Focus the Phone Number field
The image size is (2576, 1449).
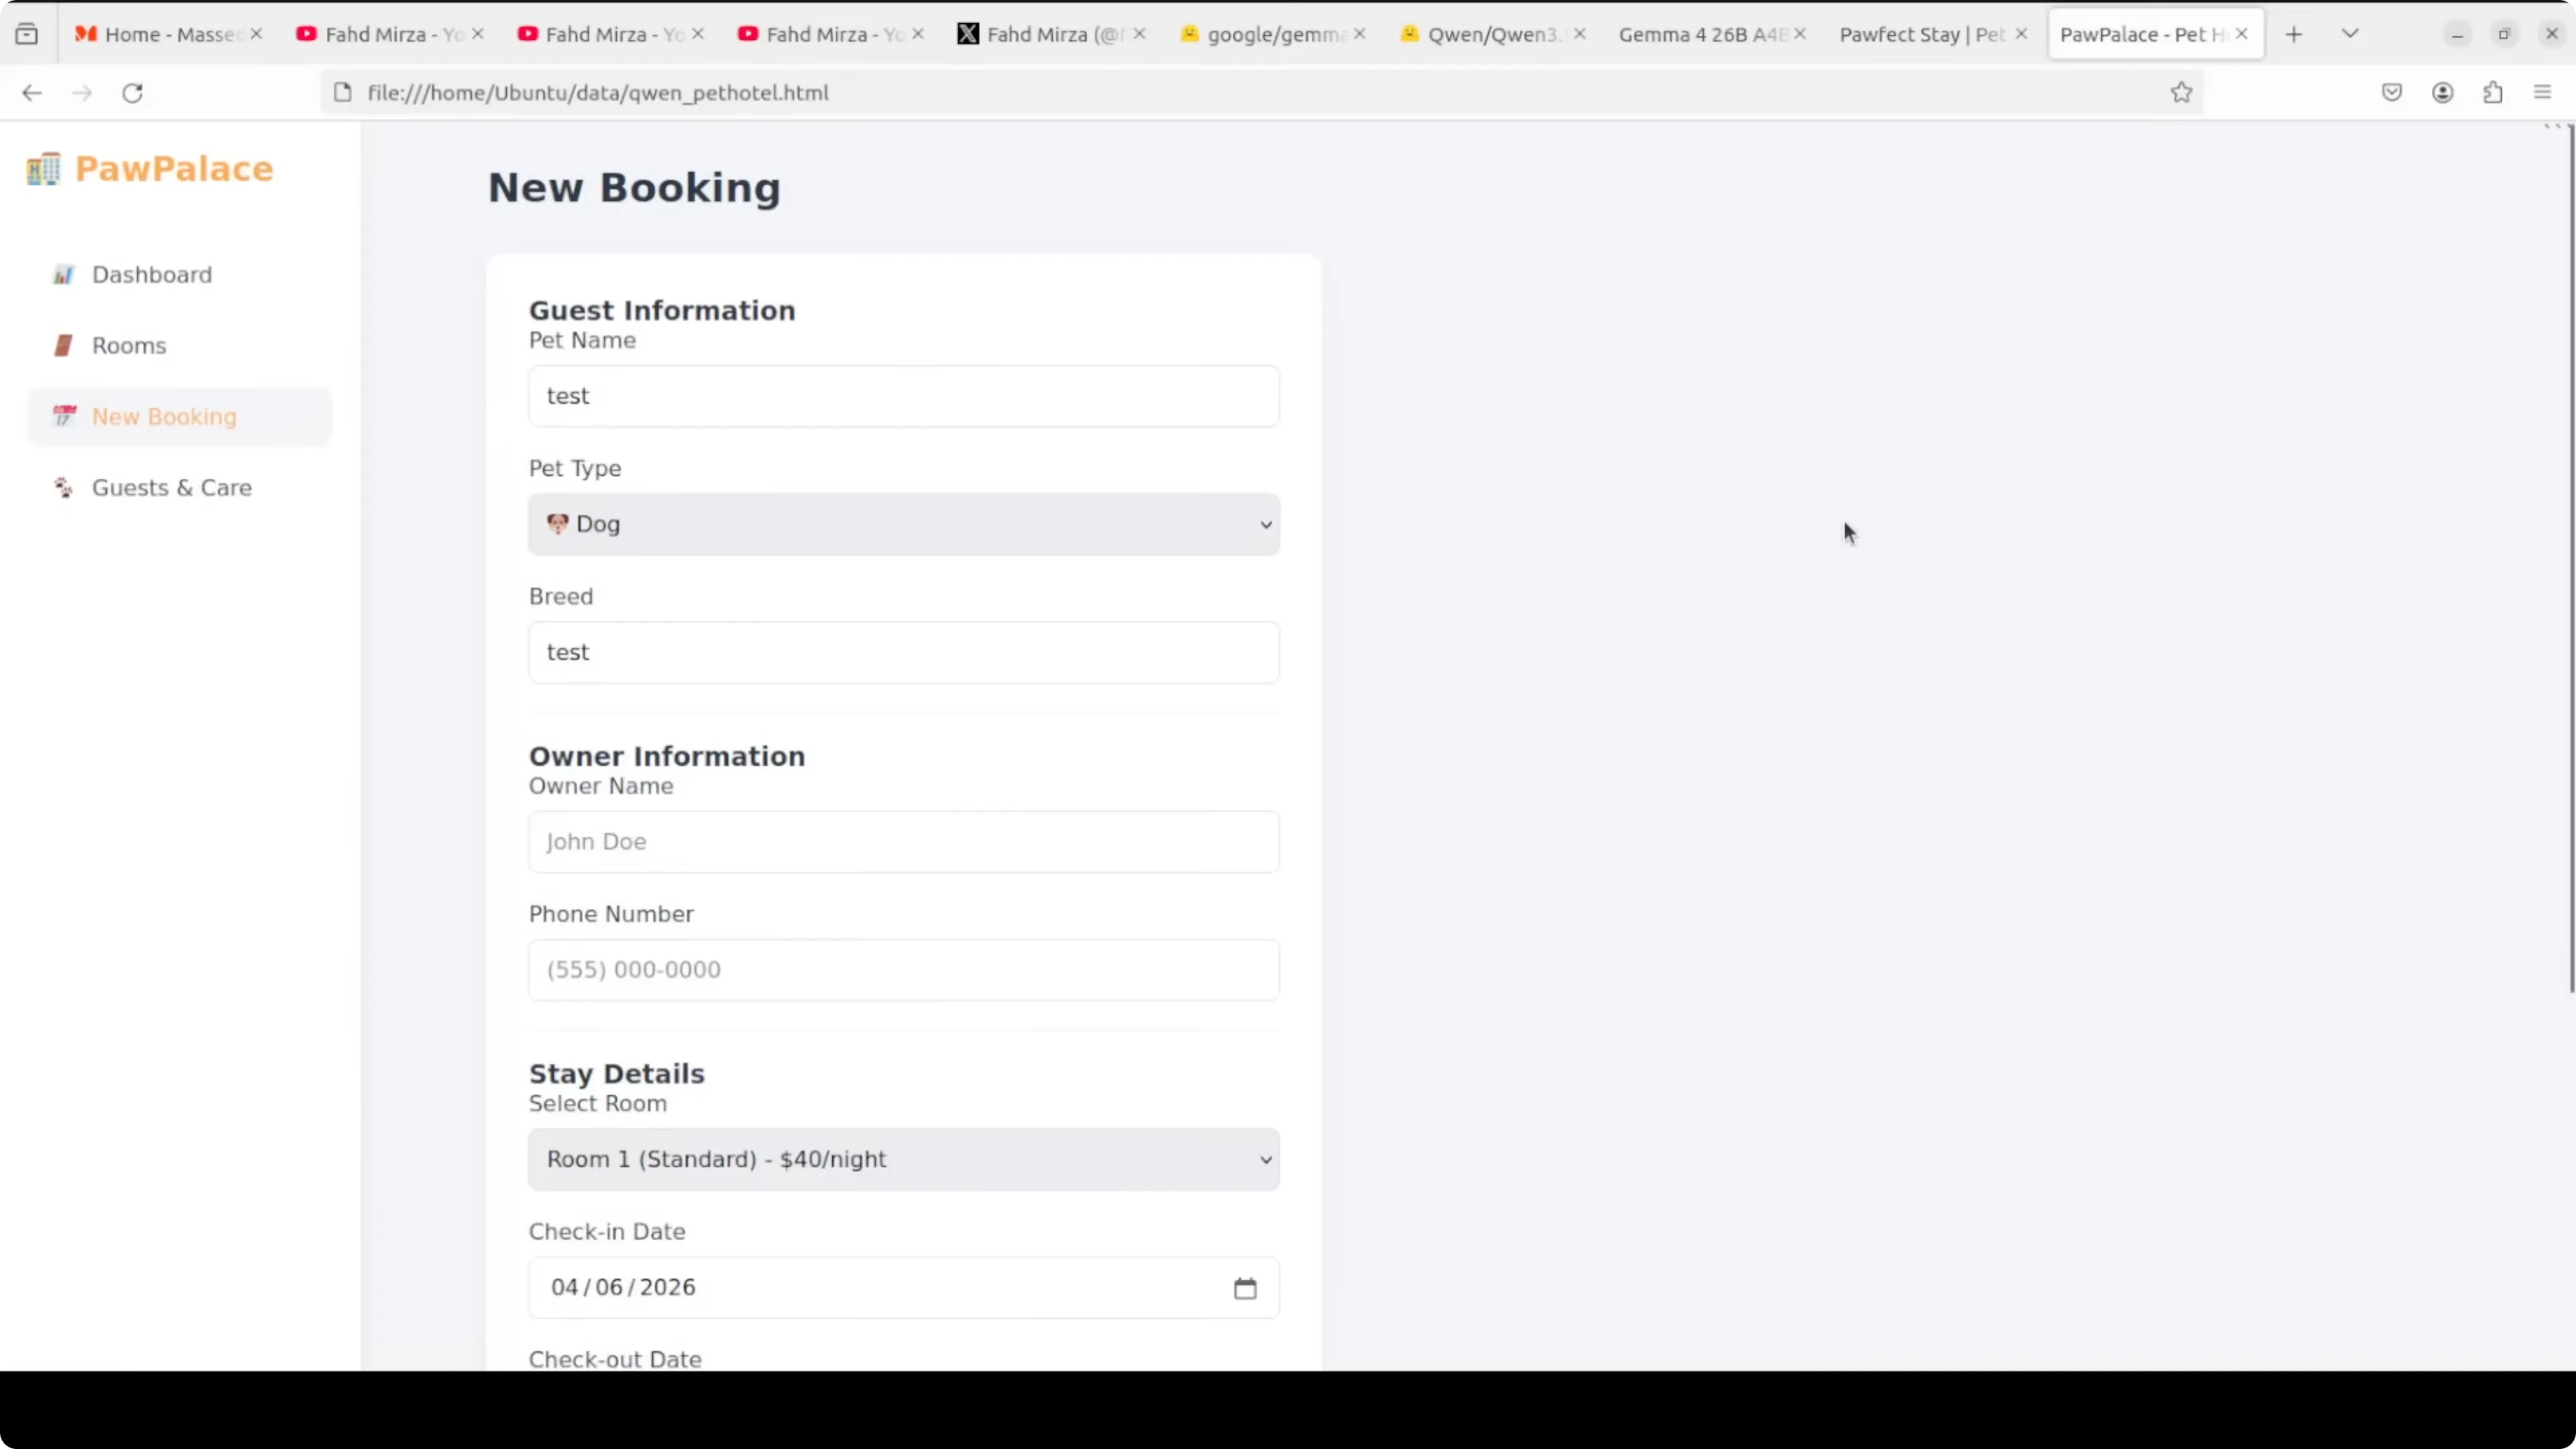coord(903,970)
